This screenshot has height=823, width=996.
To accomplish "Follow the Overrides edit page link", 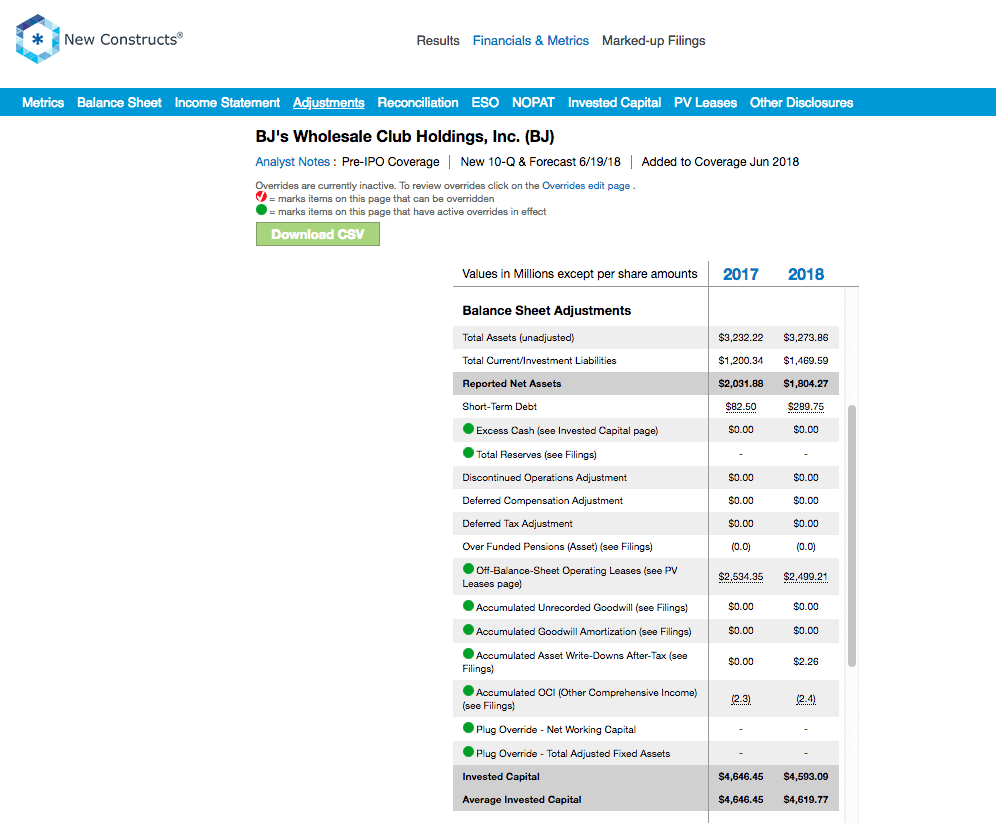I will [x=586, y=185].
